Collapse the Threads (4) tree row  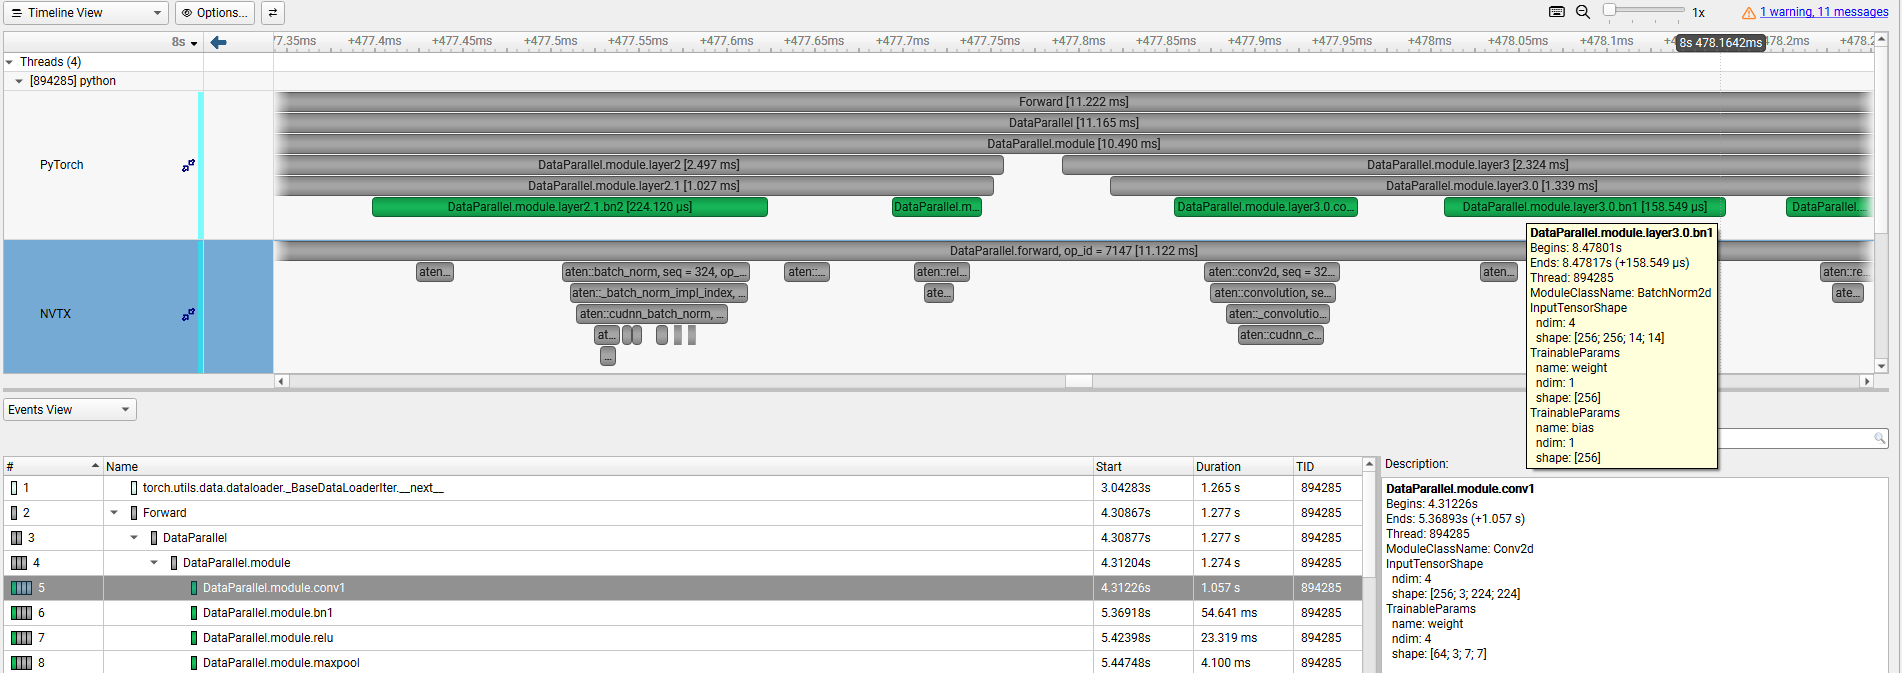point(10,62)
